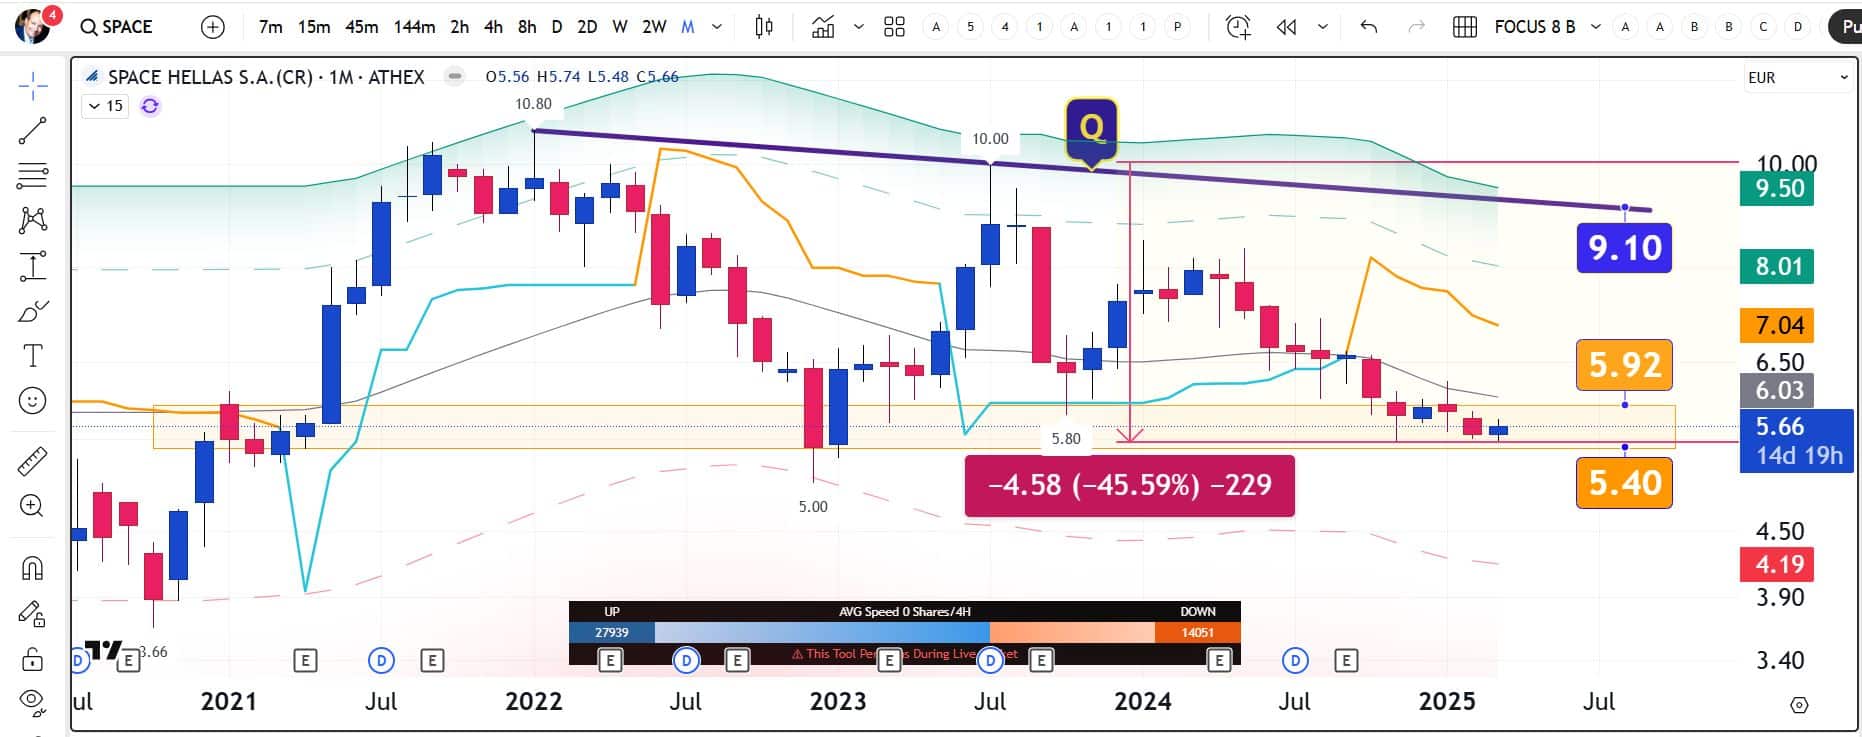This screenshot has width=1862, height=737.
Task: Select the W weekly timeframe
Action: point(620,27)
